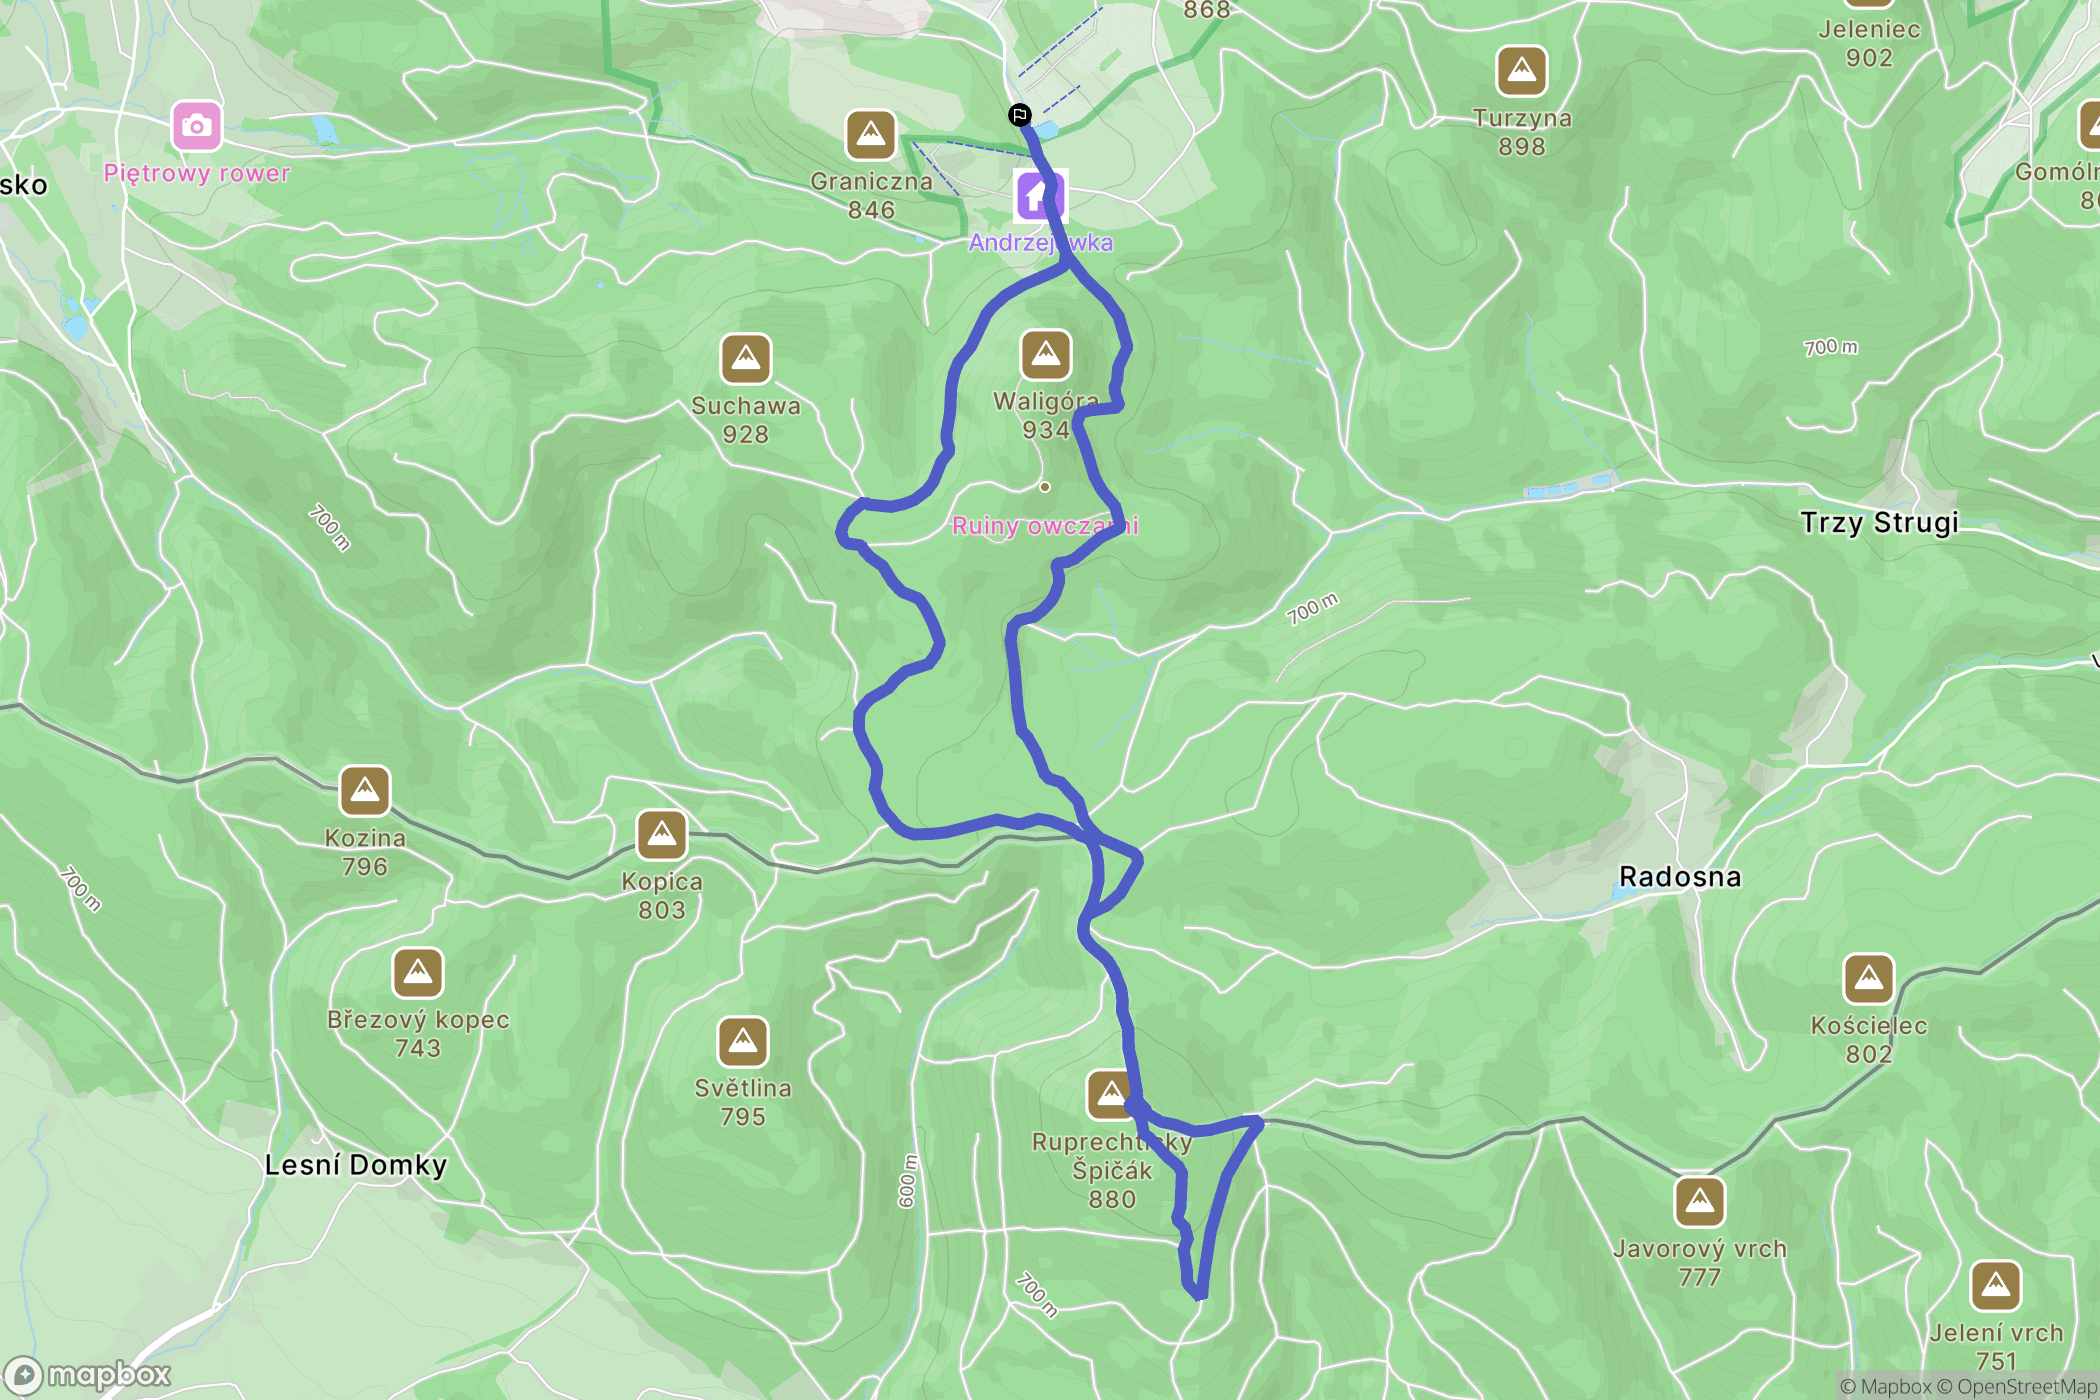Open the Andrzejówka hut marker

point(1041,195)
